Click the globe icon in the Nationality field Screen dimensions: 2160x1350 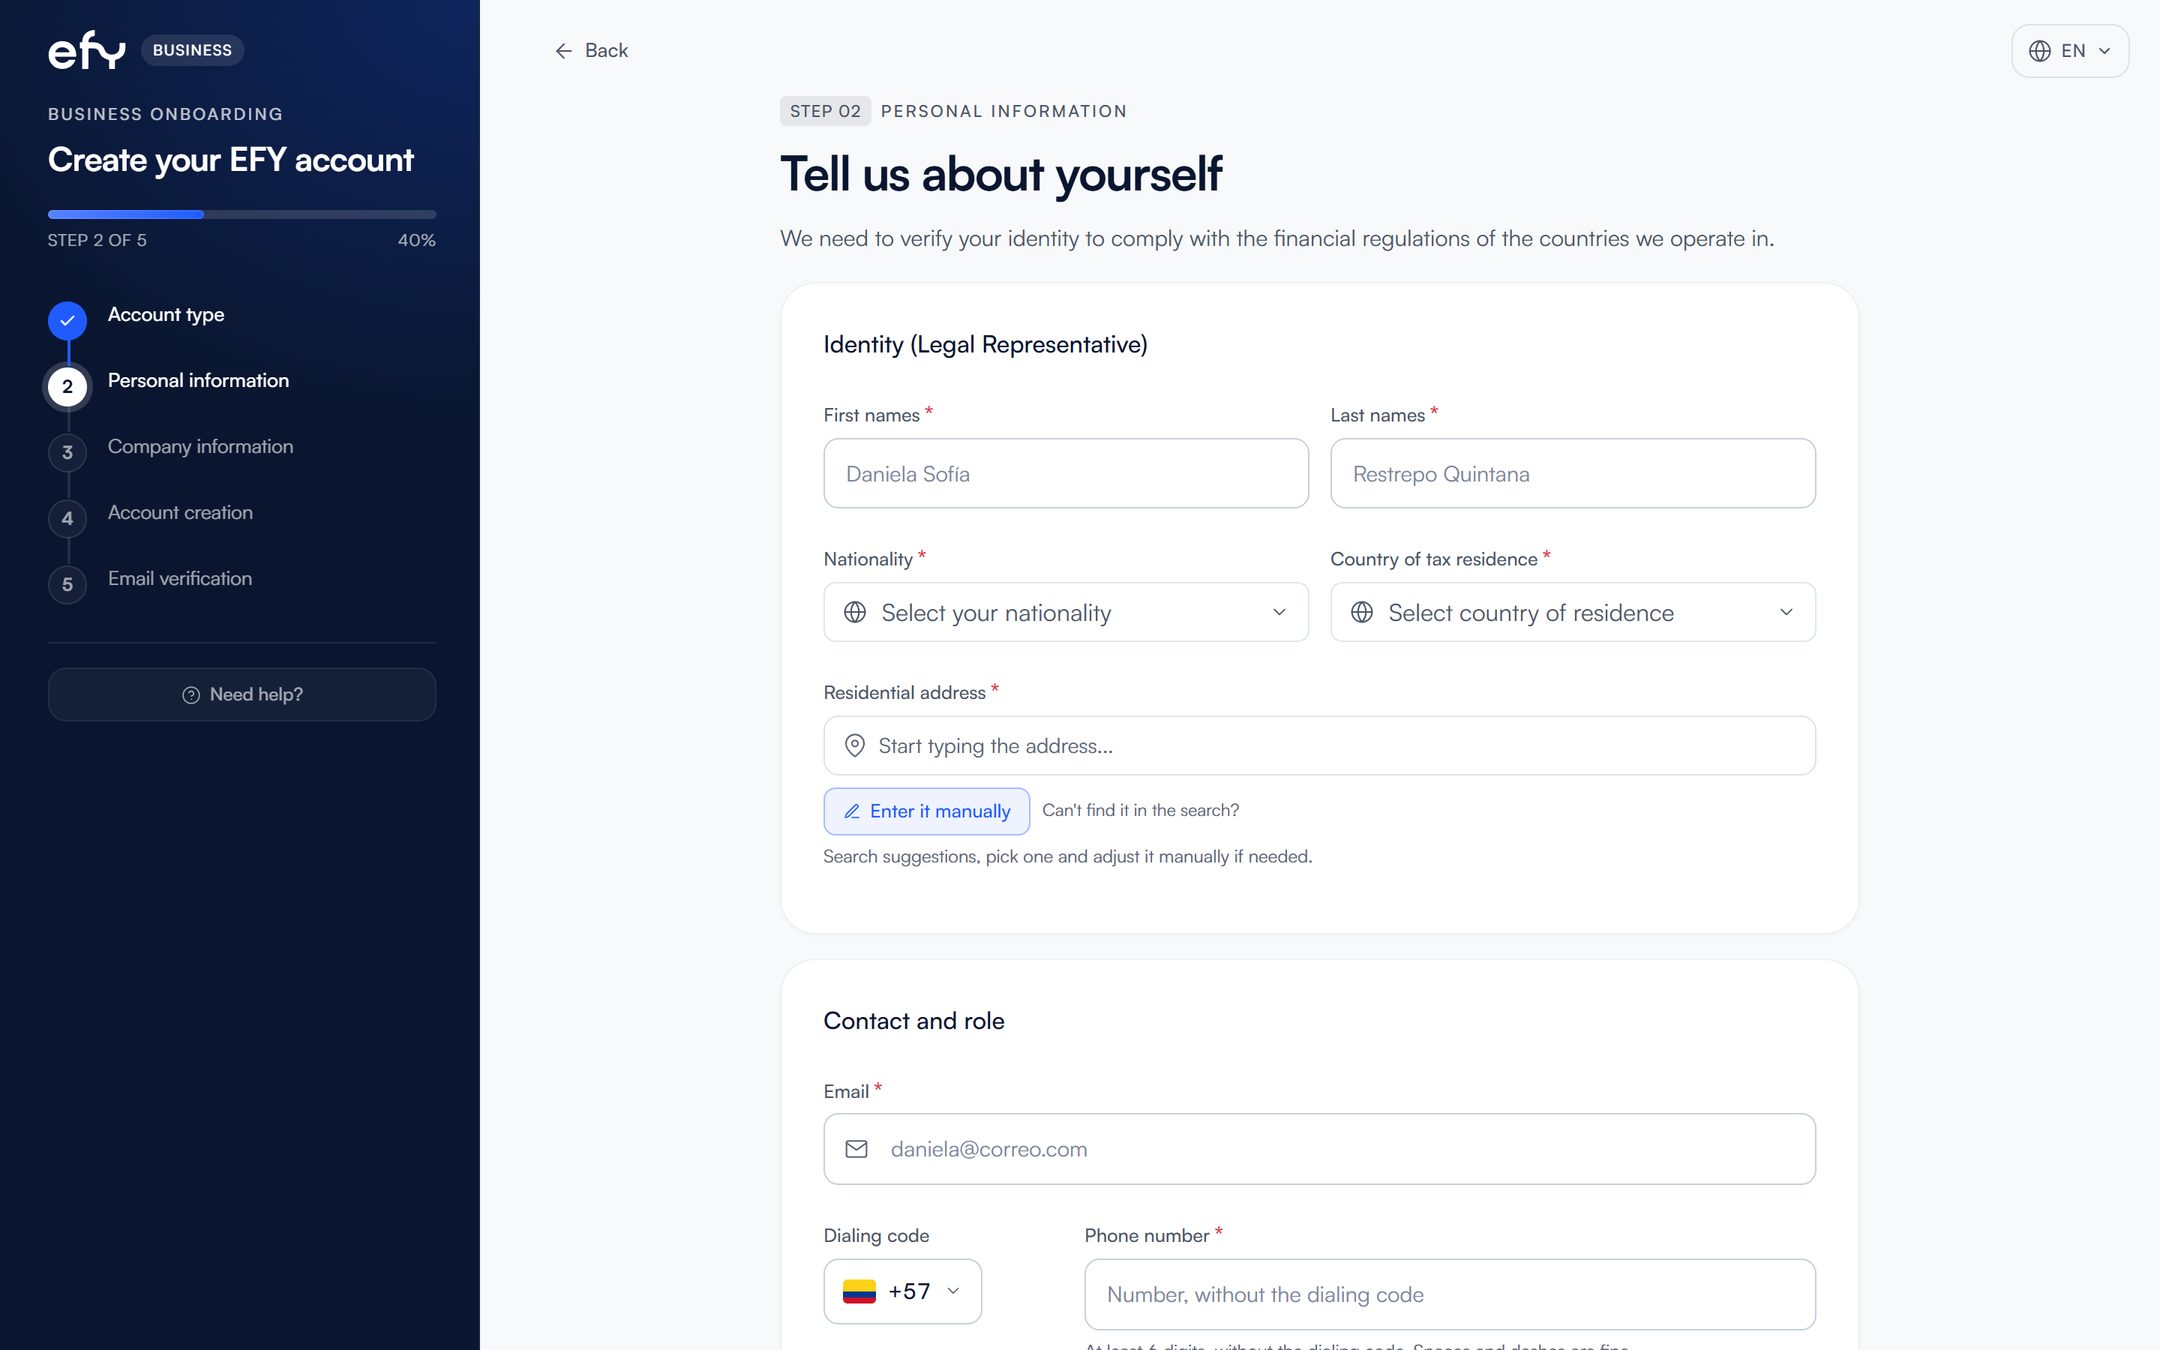tap(855, 612)
